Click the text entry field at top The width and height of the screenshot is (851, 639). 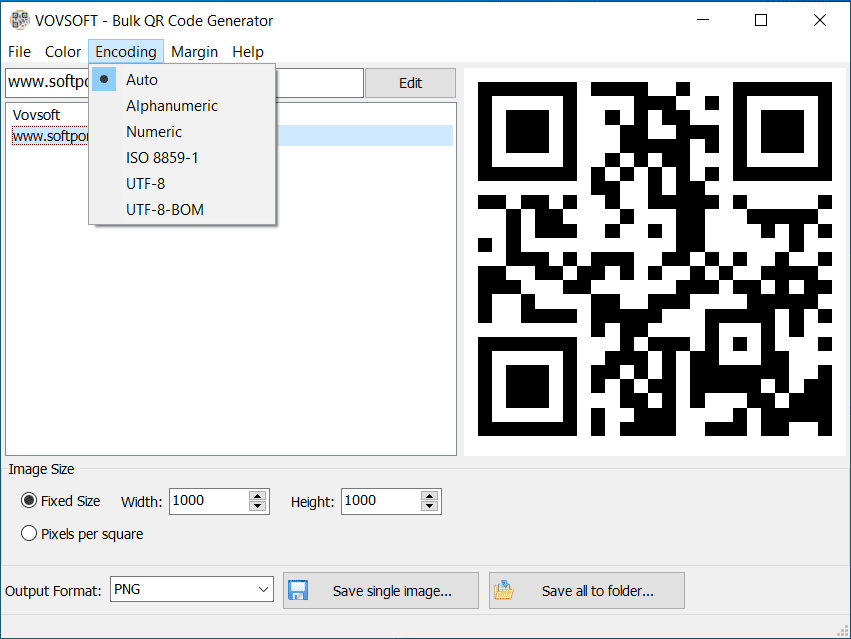point(185,83)
